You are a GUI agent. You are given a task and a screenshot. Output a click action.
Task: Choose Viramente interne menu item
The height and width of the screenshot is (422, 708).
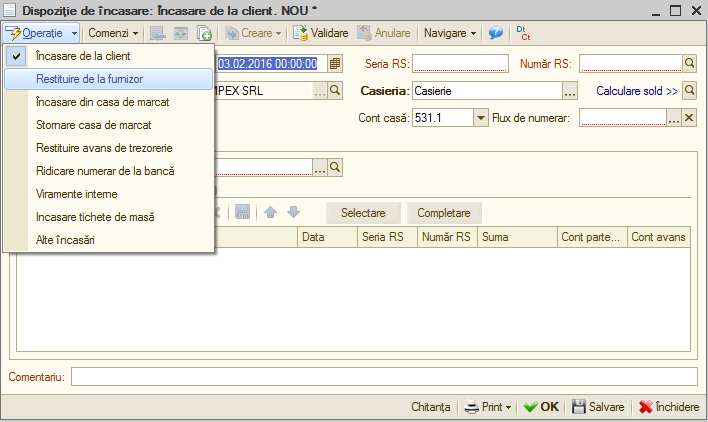(108, 194)
